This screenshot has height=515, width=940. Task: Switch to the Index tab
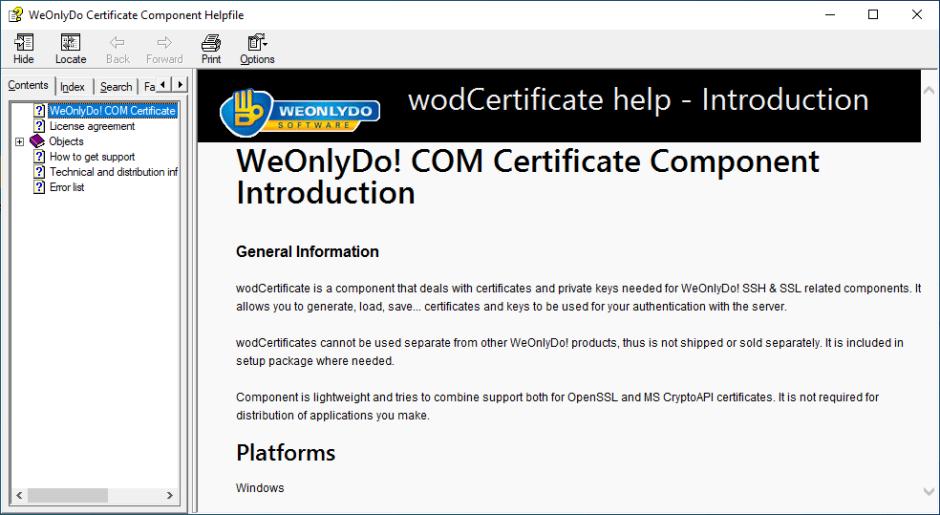(x=73, y=87)
